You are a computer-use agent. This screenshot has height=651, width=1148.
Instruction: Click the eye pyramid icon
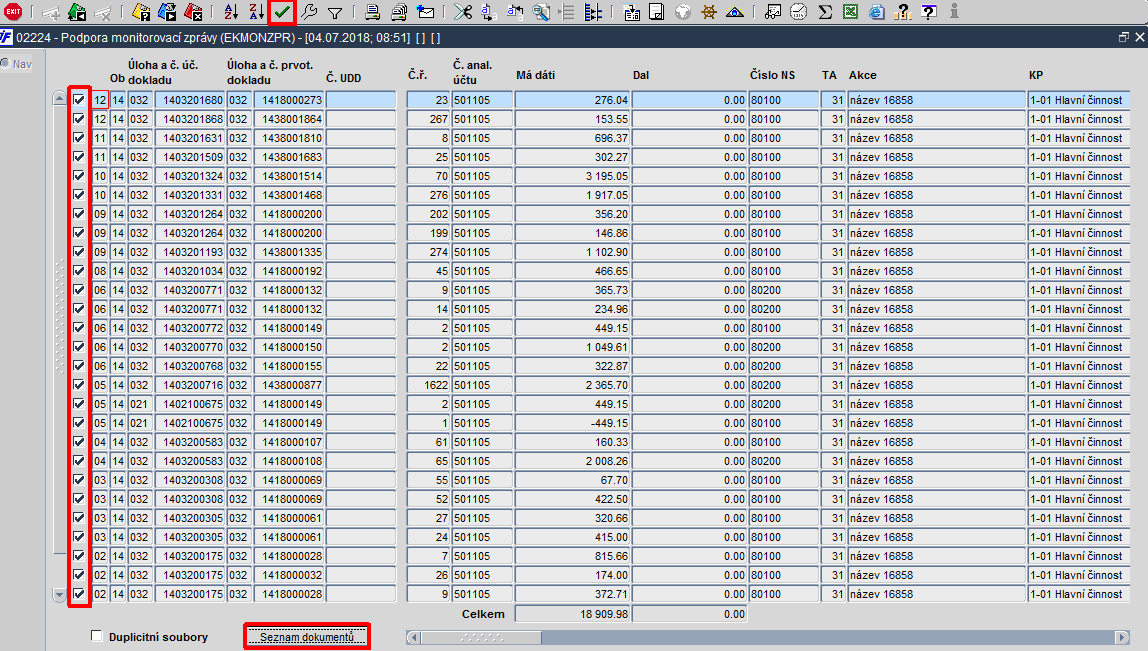pyautogui.click(x=734, y=12)
